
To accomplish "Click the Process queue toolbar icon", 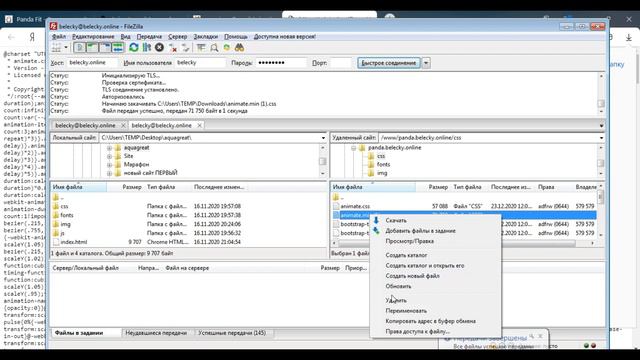I will click(147, 48).
